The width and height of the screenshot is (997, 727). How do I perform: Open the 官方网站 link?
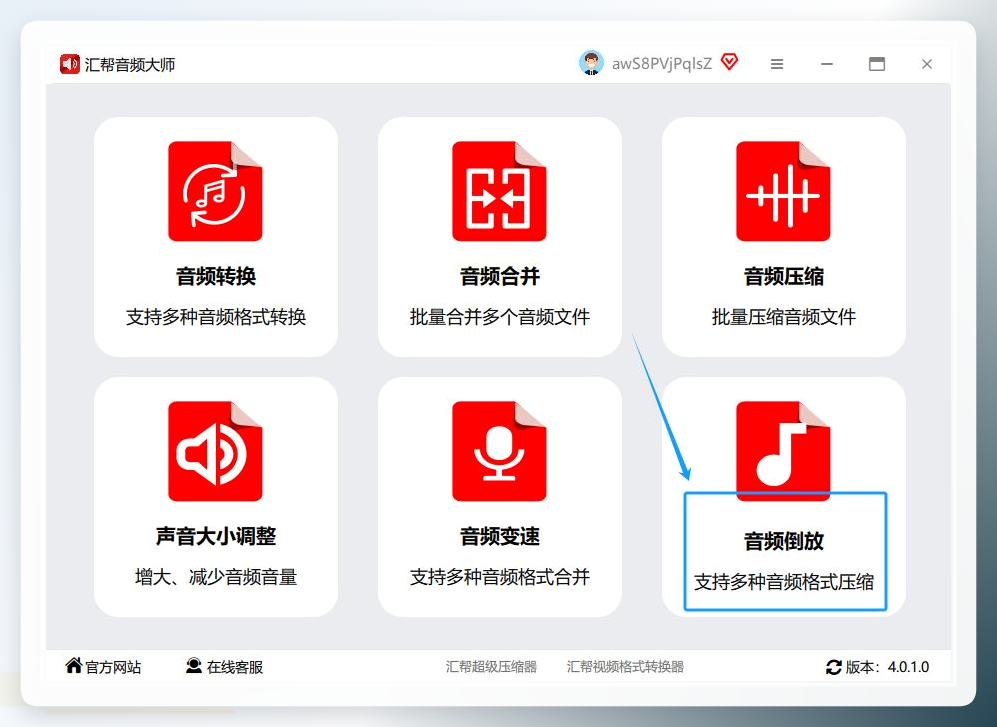113,667
